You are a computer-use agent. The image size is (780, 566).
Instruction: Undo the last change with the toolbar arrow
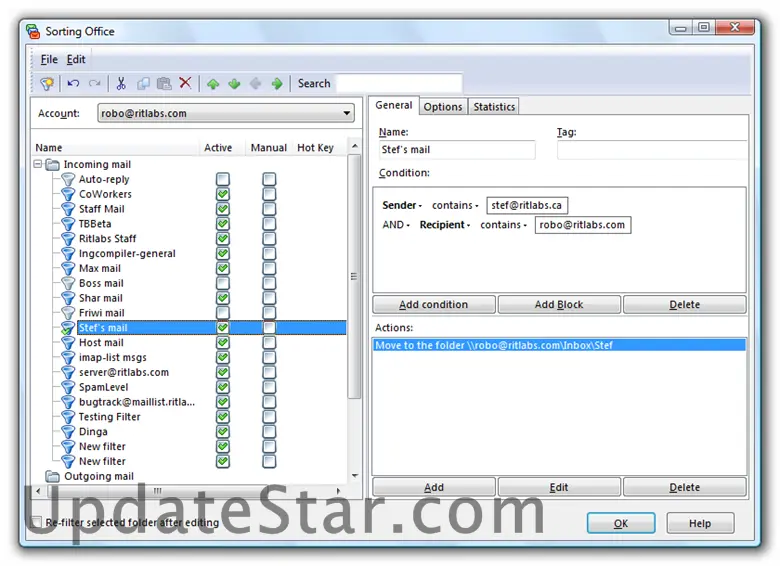(x=73, y=83)
